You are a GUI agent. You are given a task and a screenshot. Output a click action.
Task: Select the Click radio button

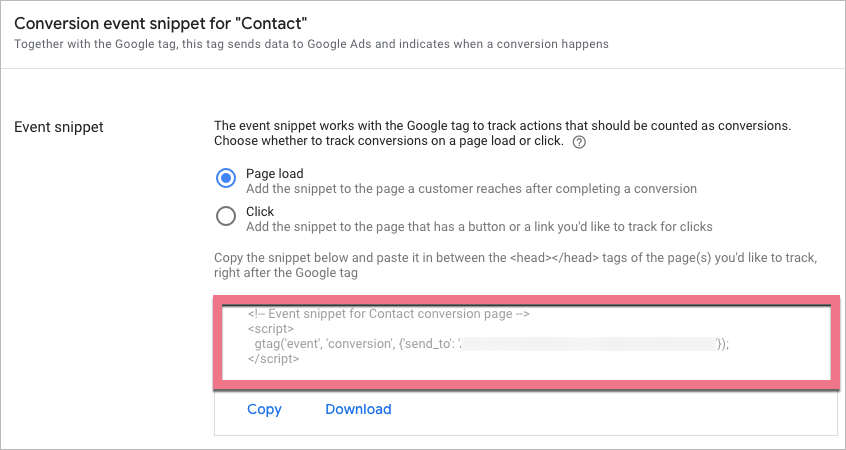pos(226,216)
